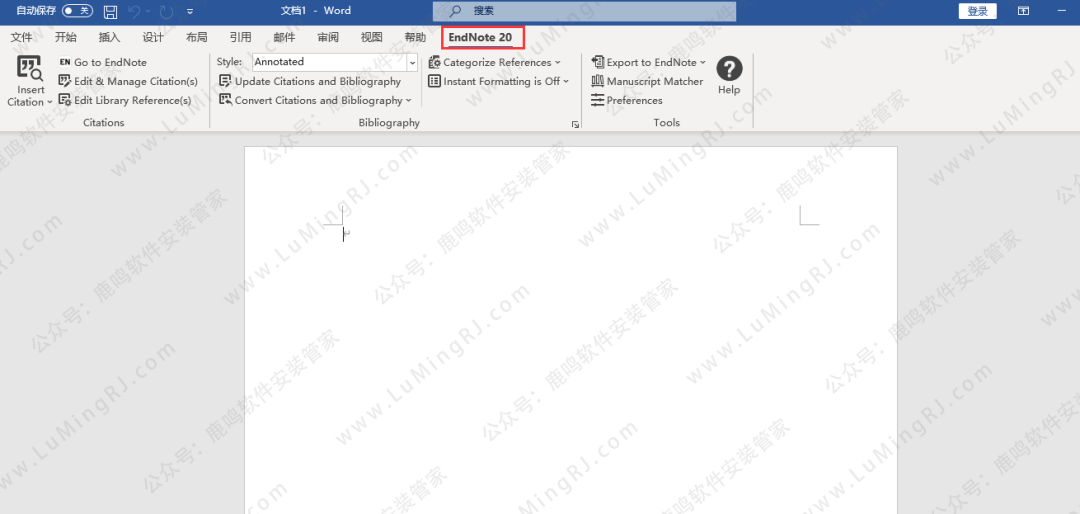Open Export to EndNote dropdown
The image size is (1080, 514).
tap(648, 62)
